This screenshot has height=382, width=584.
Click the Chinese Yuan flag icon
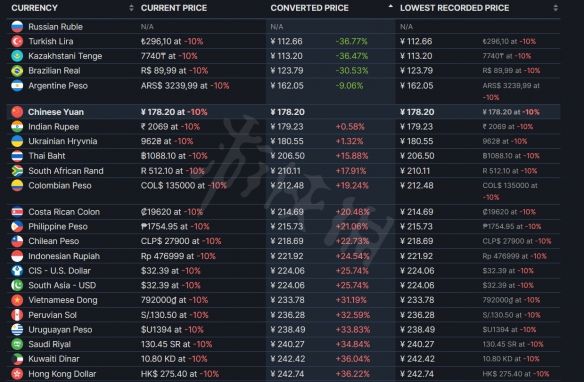[17, 112]
